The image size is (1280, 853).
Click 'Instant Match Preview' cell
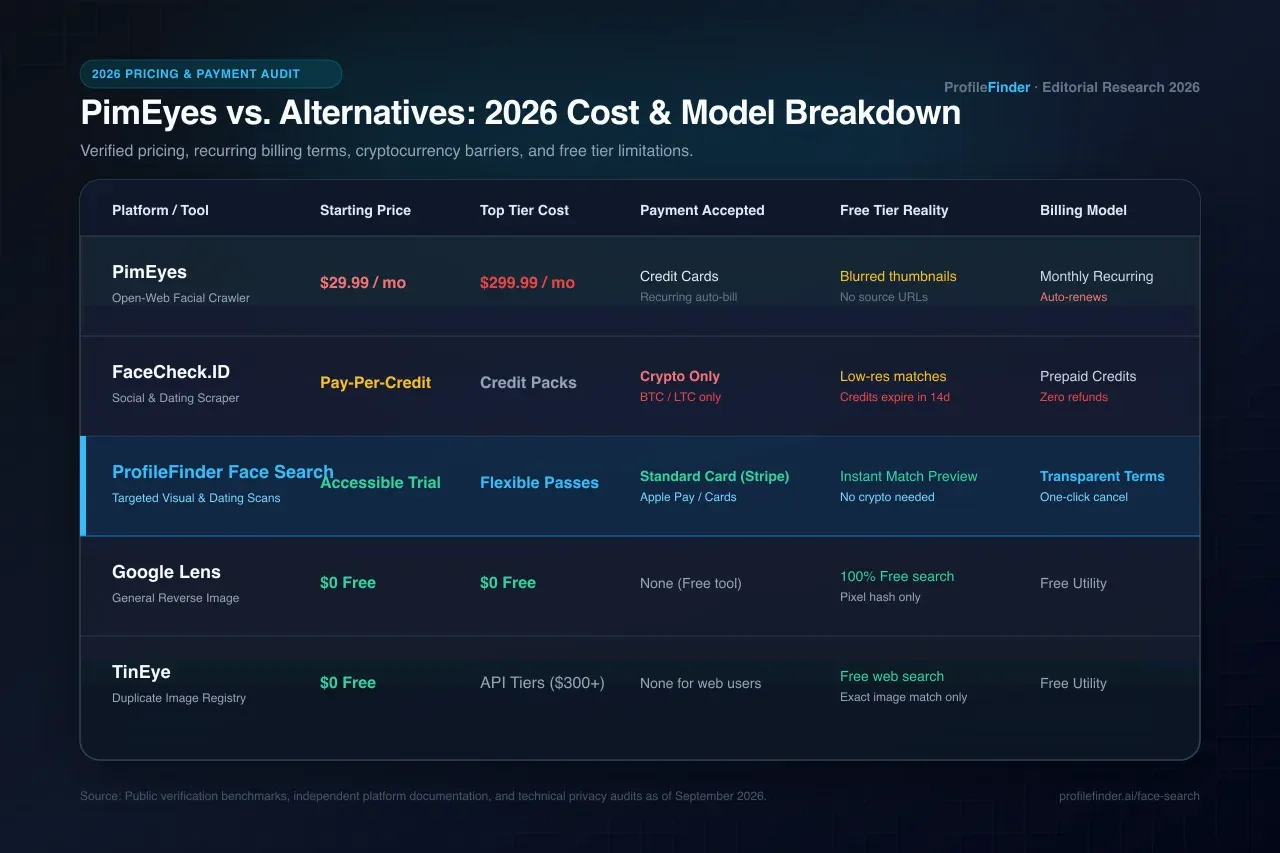tap(909, 476)
